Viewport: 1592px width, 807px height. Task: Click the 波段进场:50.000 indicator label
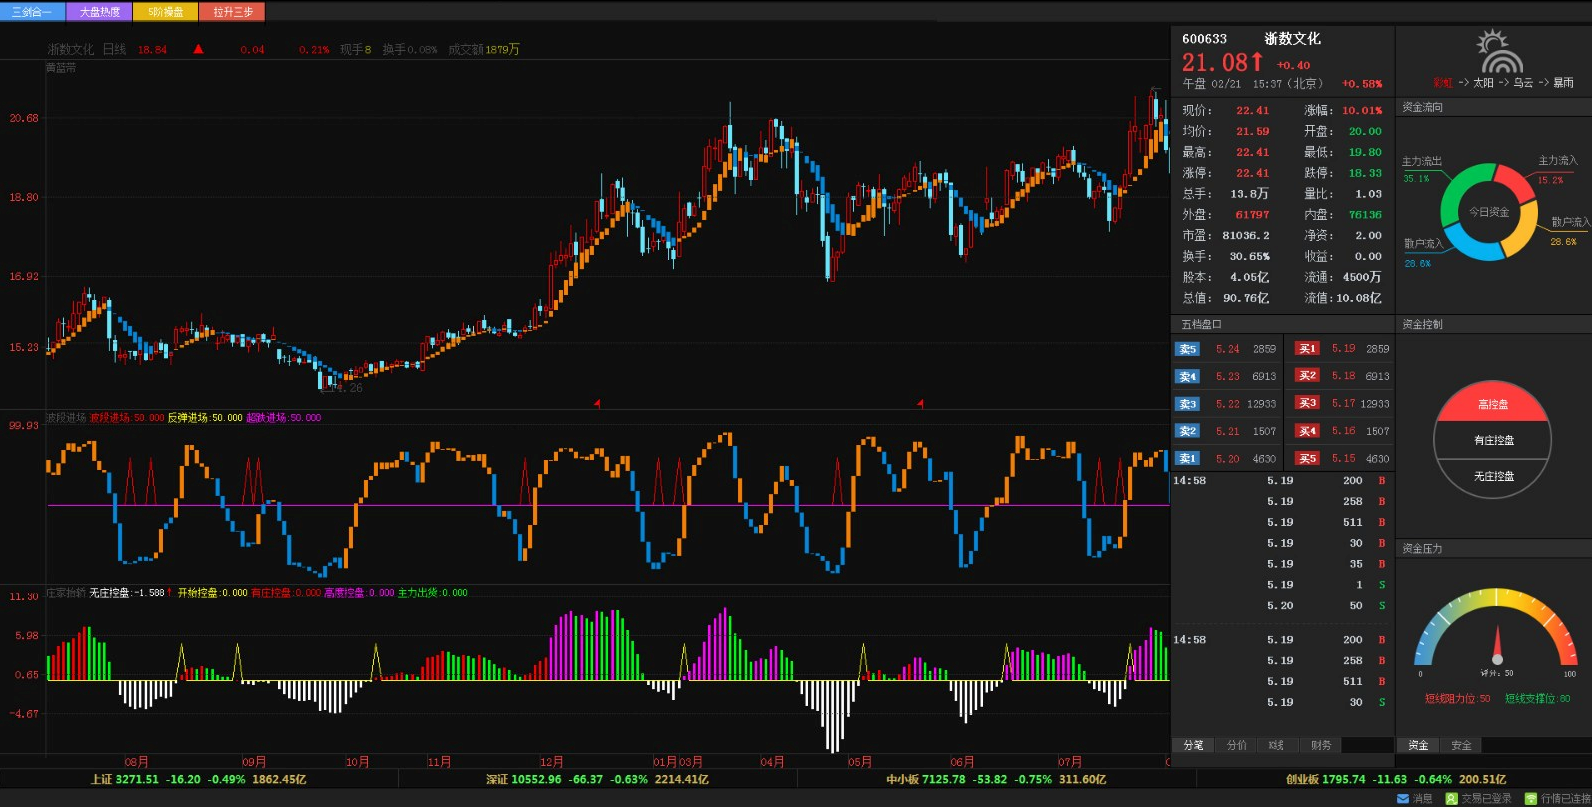click(127, 418)
